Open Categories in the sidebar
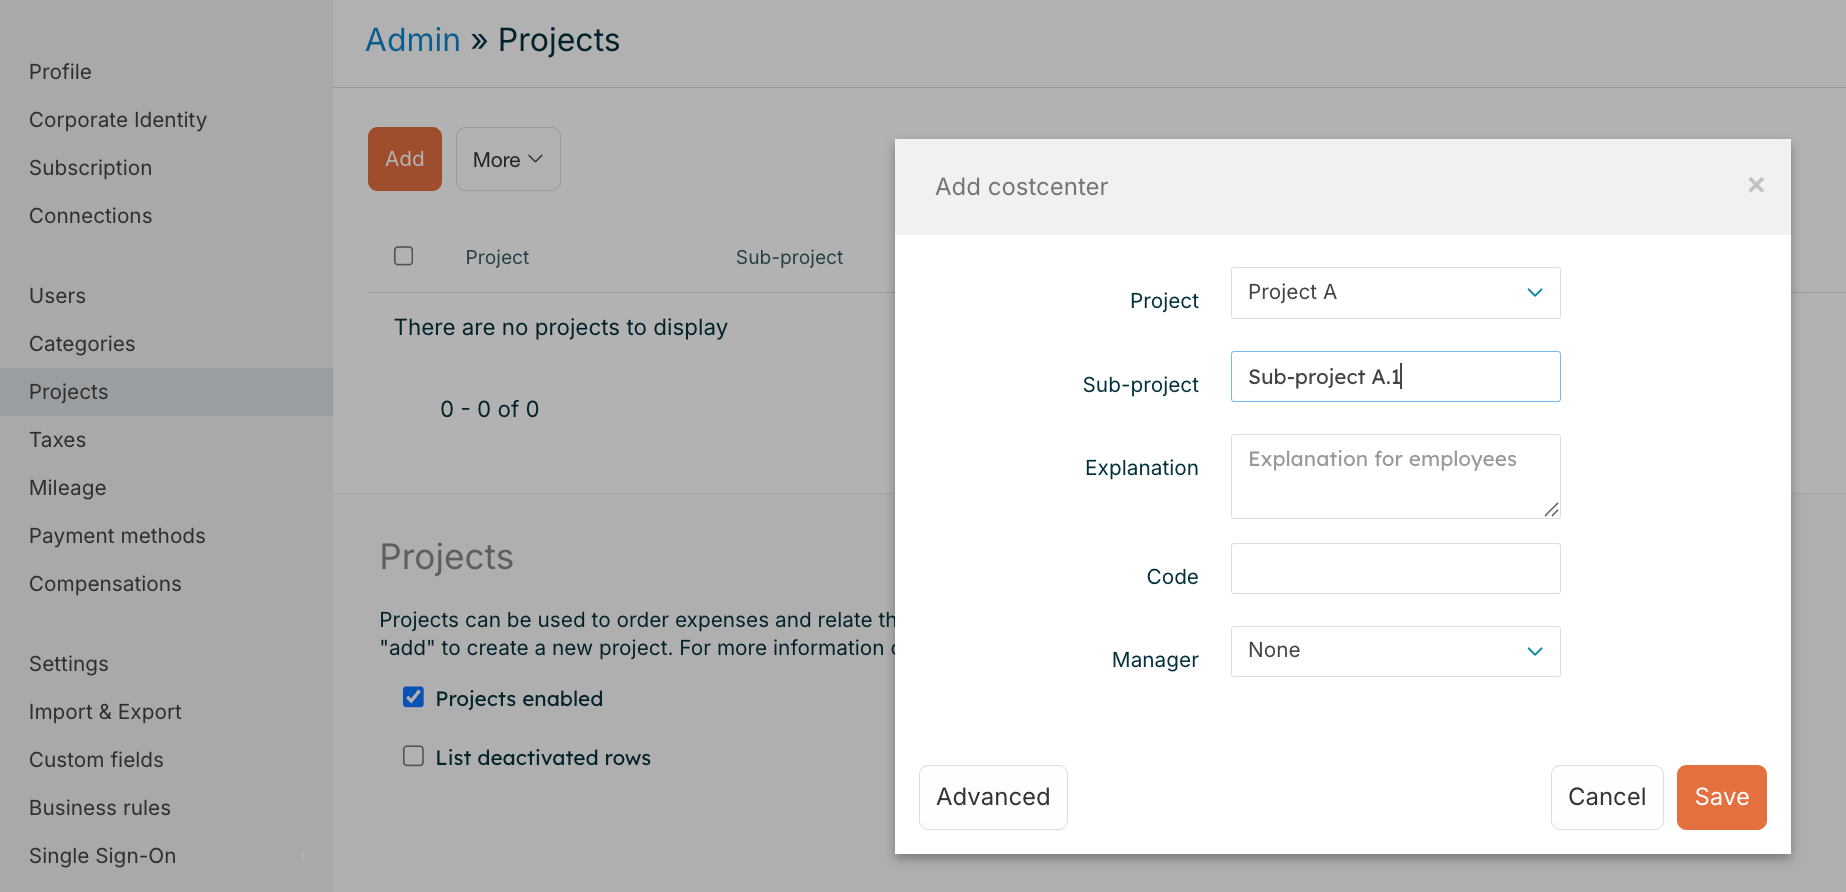This screenshot has width=1846, height=892. pyautogui.click(x=82, y=344)
